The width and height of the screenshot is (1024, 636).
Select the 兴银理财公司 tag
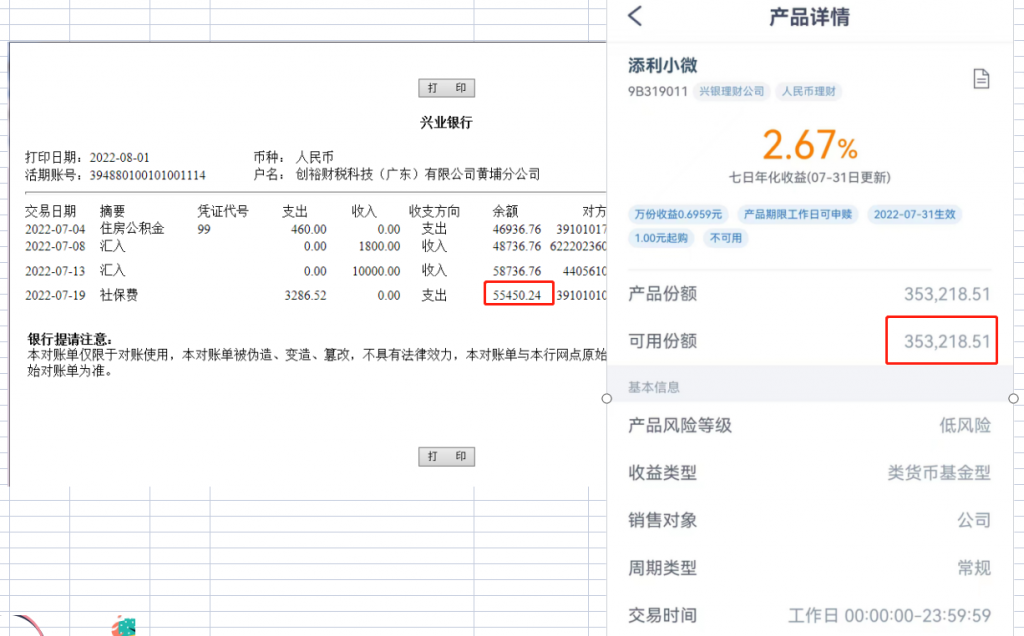731,91
